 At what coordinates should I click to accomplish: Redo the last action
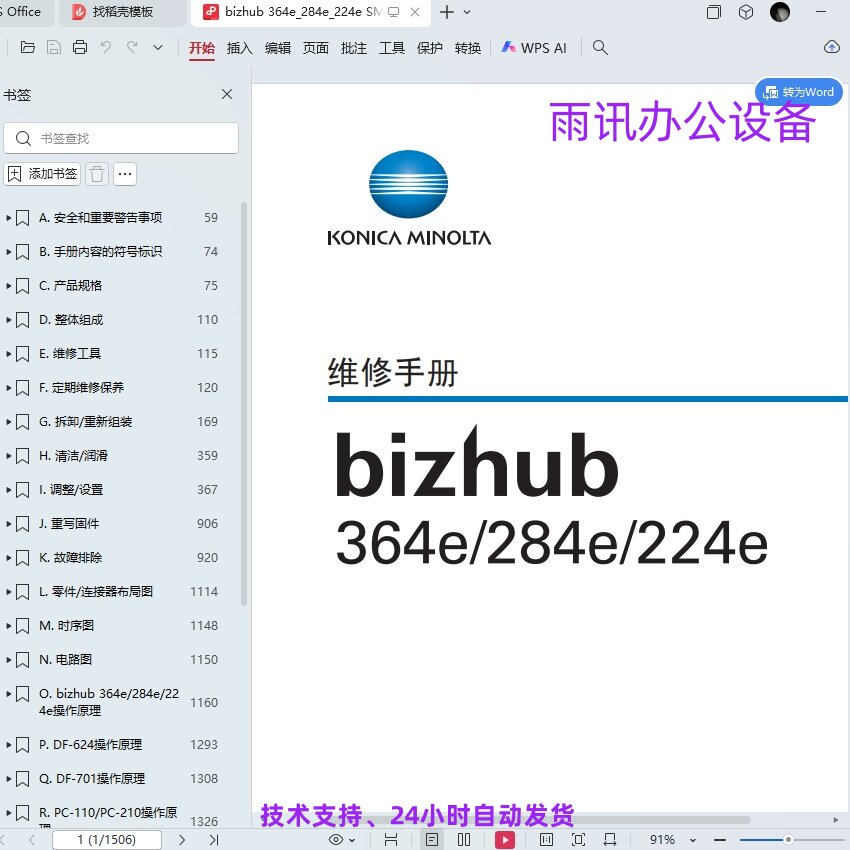pos(132,48)
